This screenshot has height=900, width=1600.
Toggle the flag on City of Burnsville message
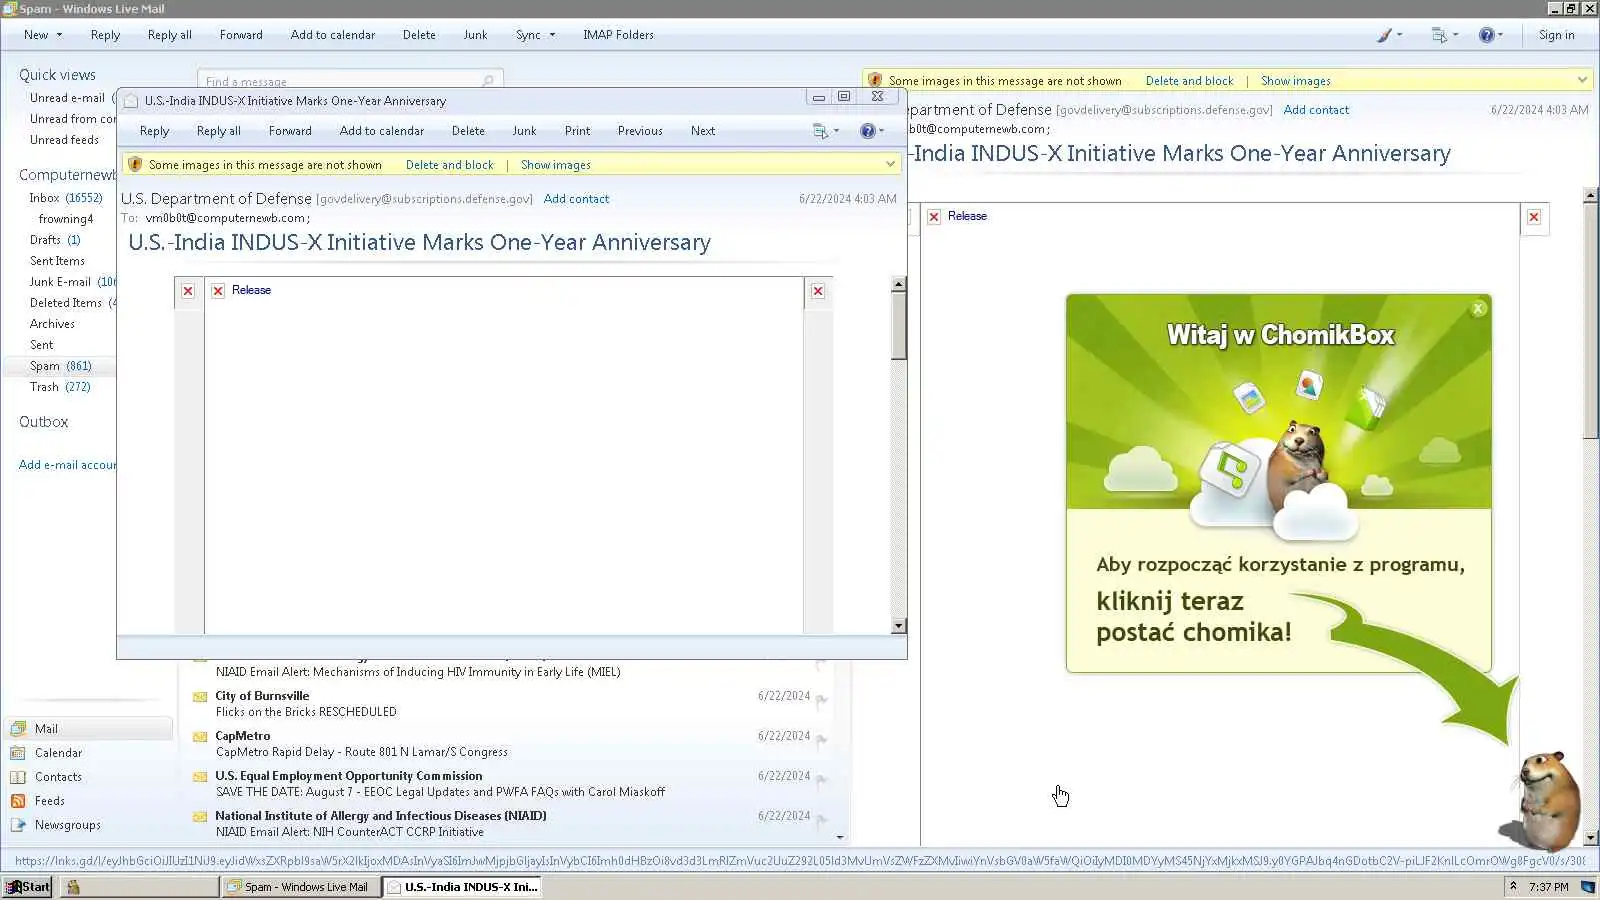coord(822,701)
